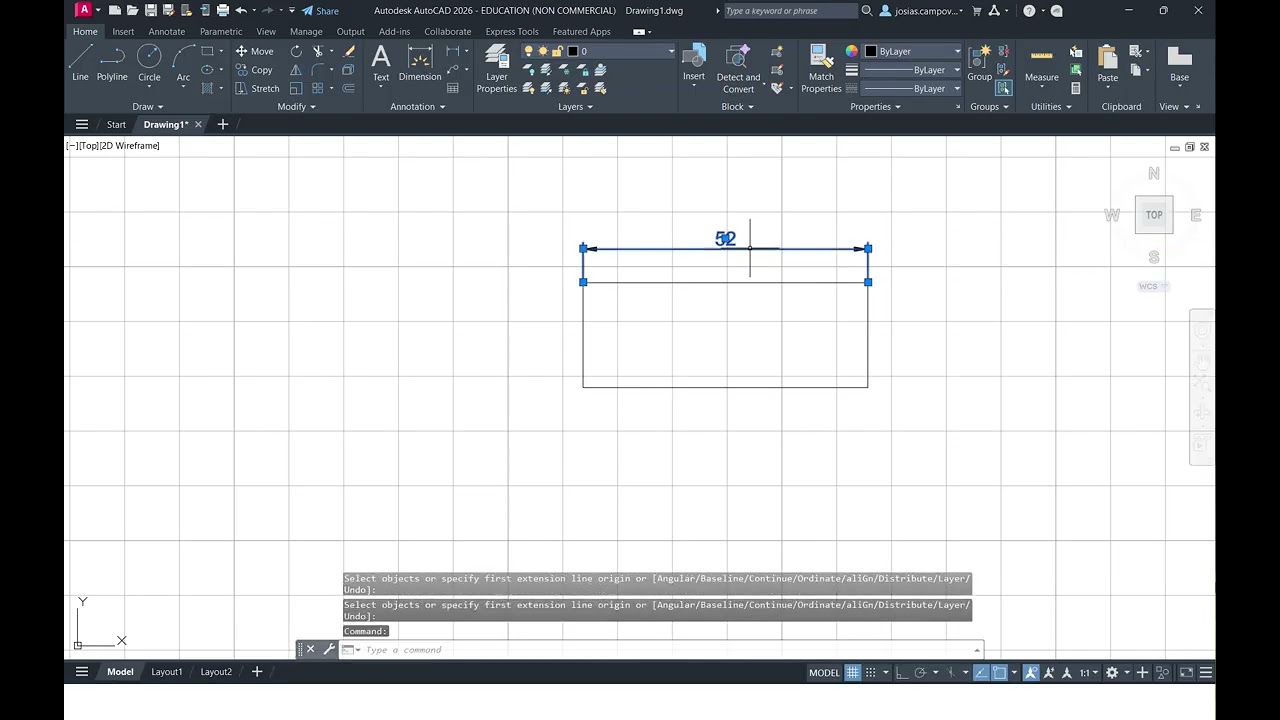Select the Text annotation tool

tap(381, 62)
